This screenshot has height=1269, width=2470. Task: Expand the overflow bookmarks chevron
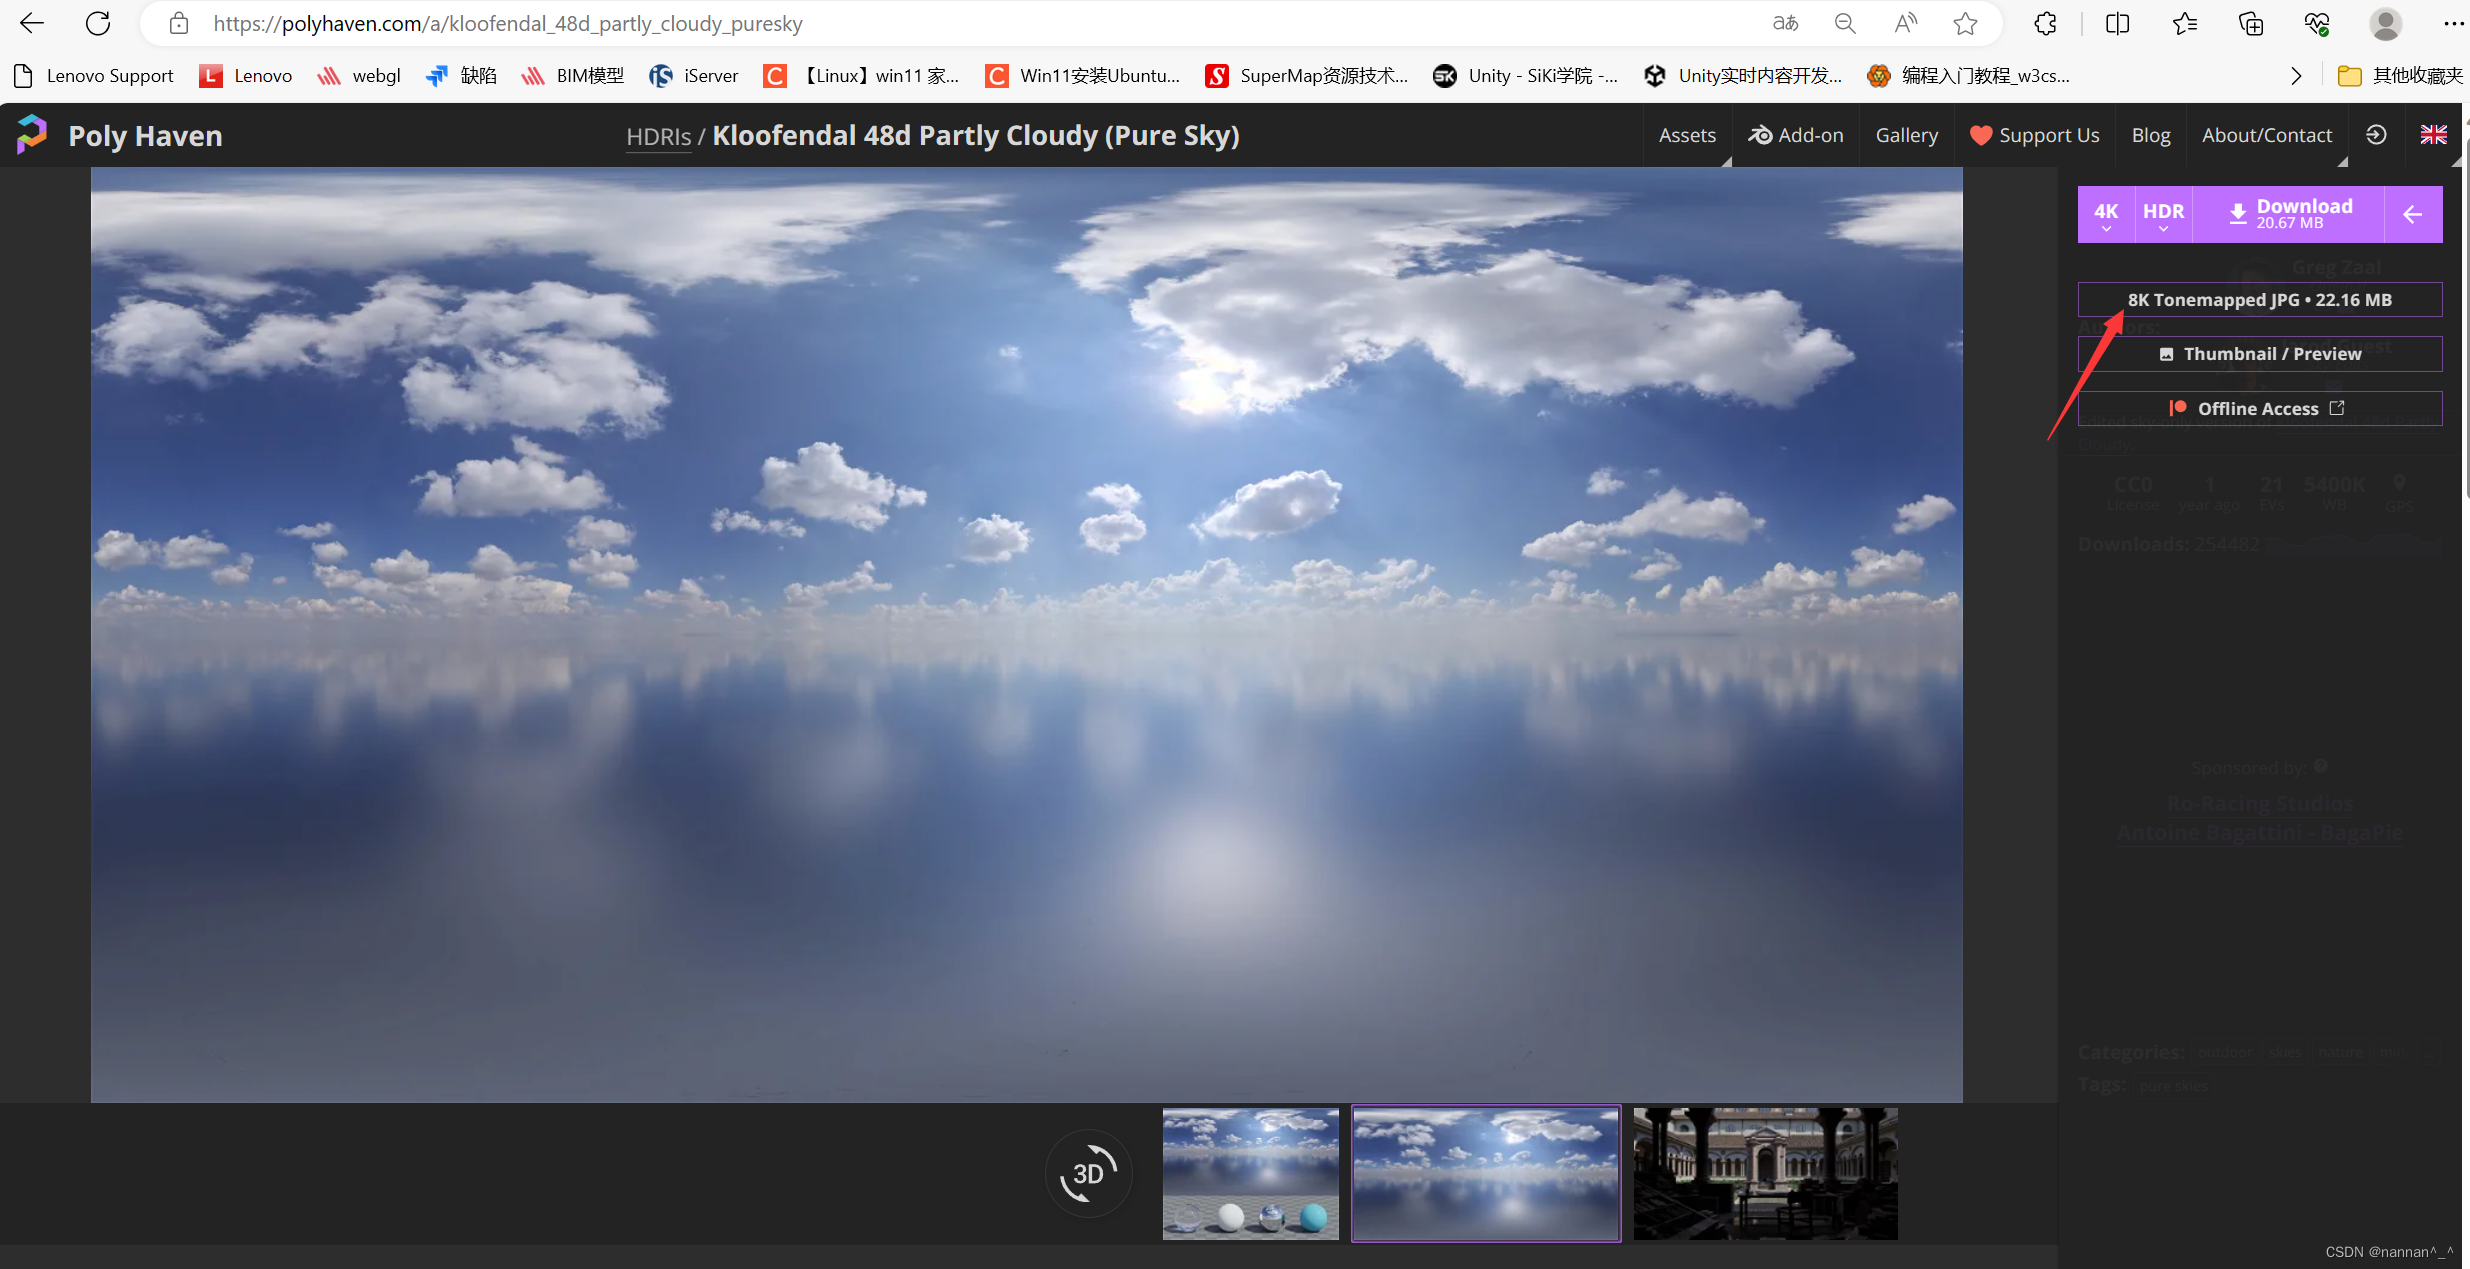tap(2295, 75)
